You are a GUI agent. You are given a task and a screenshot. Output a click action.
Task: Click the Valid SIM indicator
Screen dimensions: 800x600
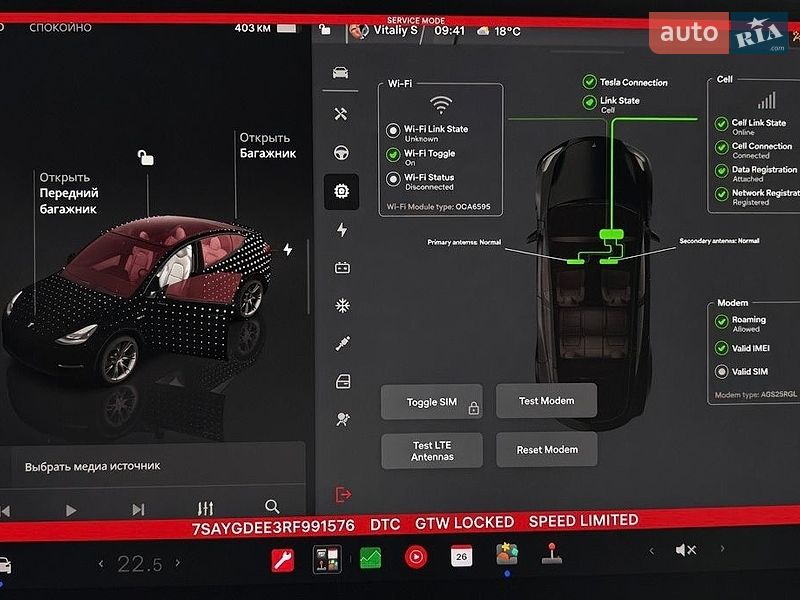(x=721, y=371)
